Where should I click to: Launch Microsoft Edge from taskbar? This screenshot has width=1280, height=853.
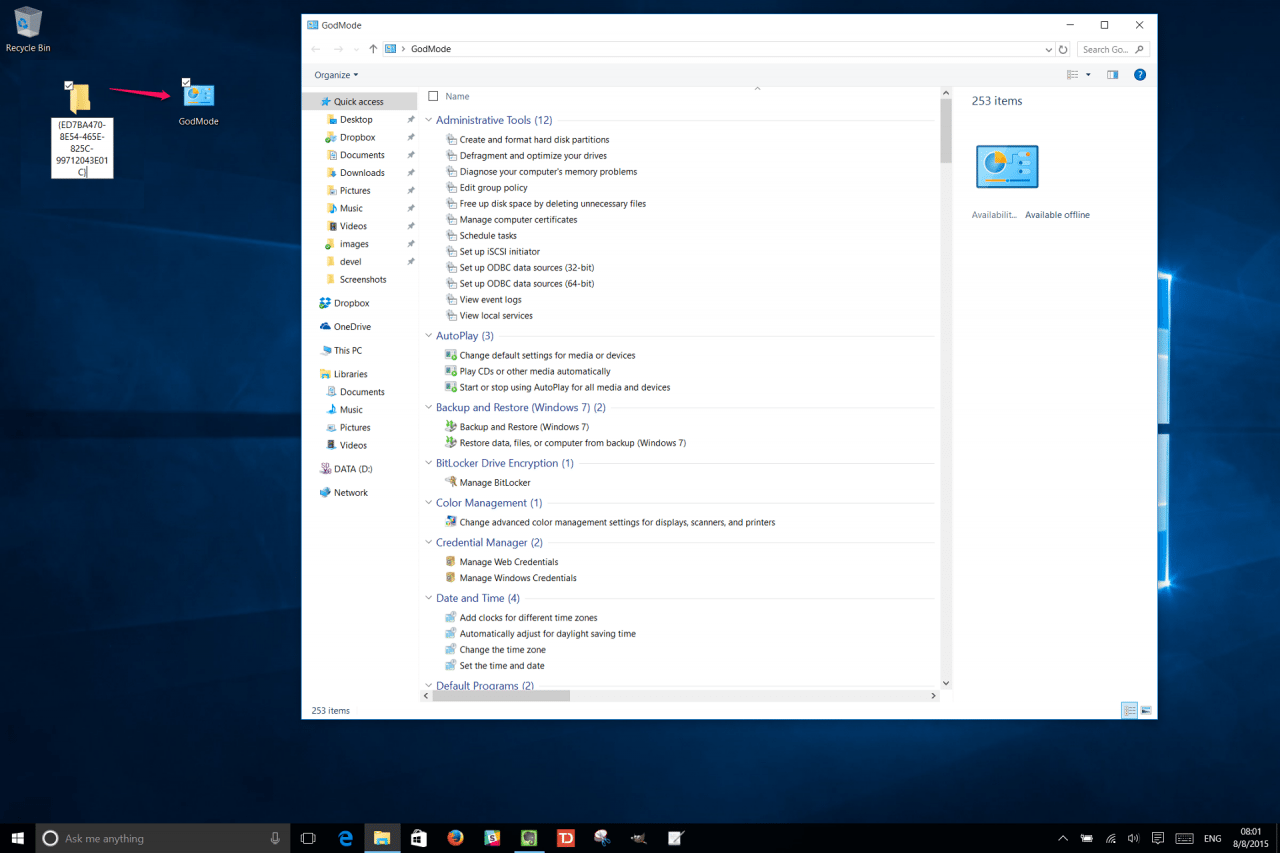(x=346, y=838)
